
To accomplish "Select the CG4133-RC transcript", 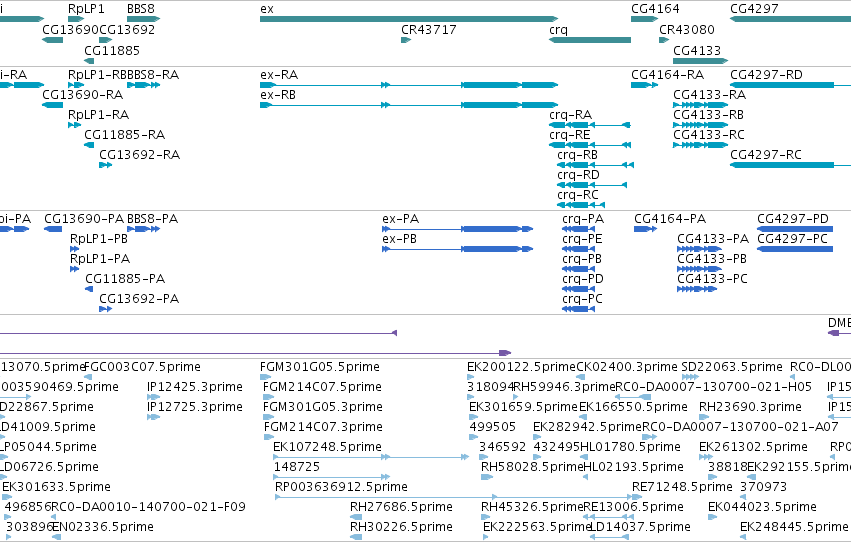I will pos(700,145).
